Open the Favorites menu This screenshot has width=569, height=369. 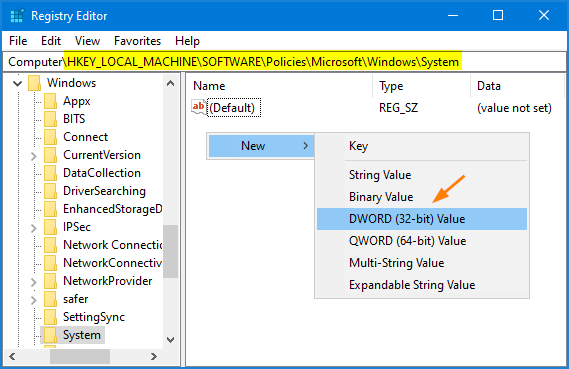[138, 41]
